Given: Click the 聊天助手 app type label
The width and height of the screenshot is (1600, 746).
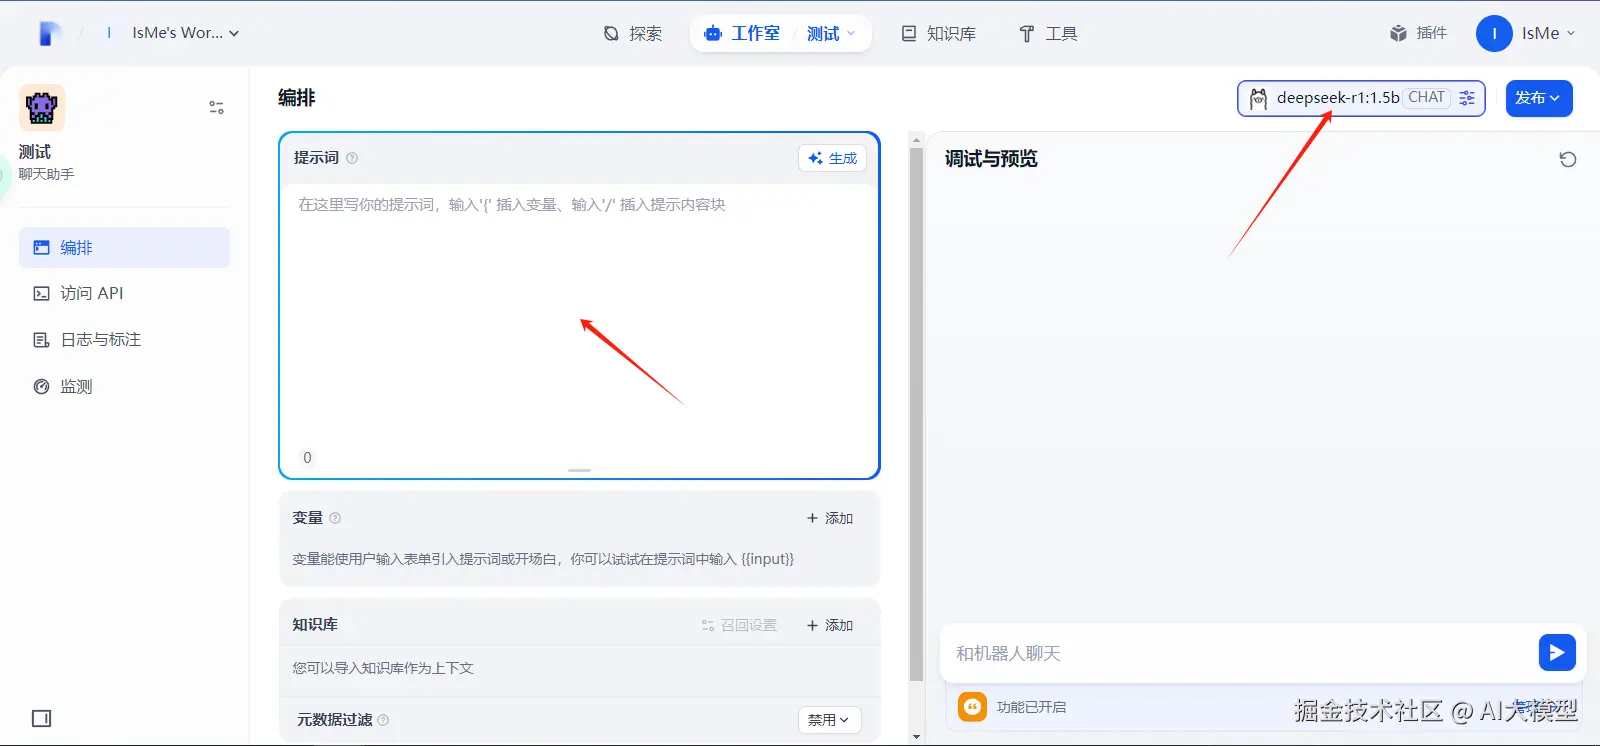Looking at the screenshot, I should click(47, 174).
